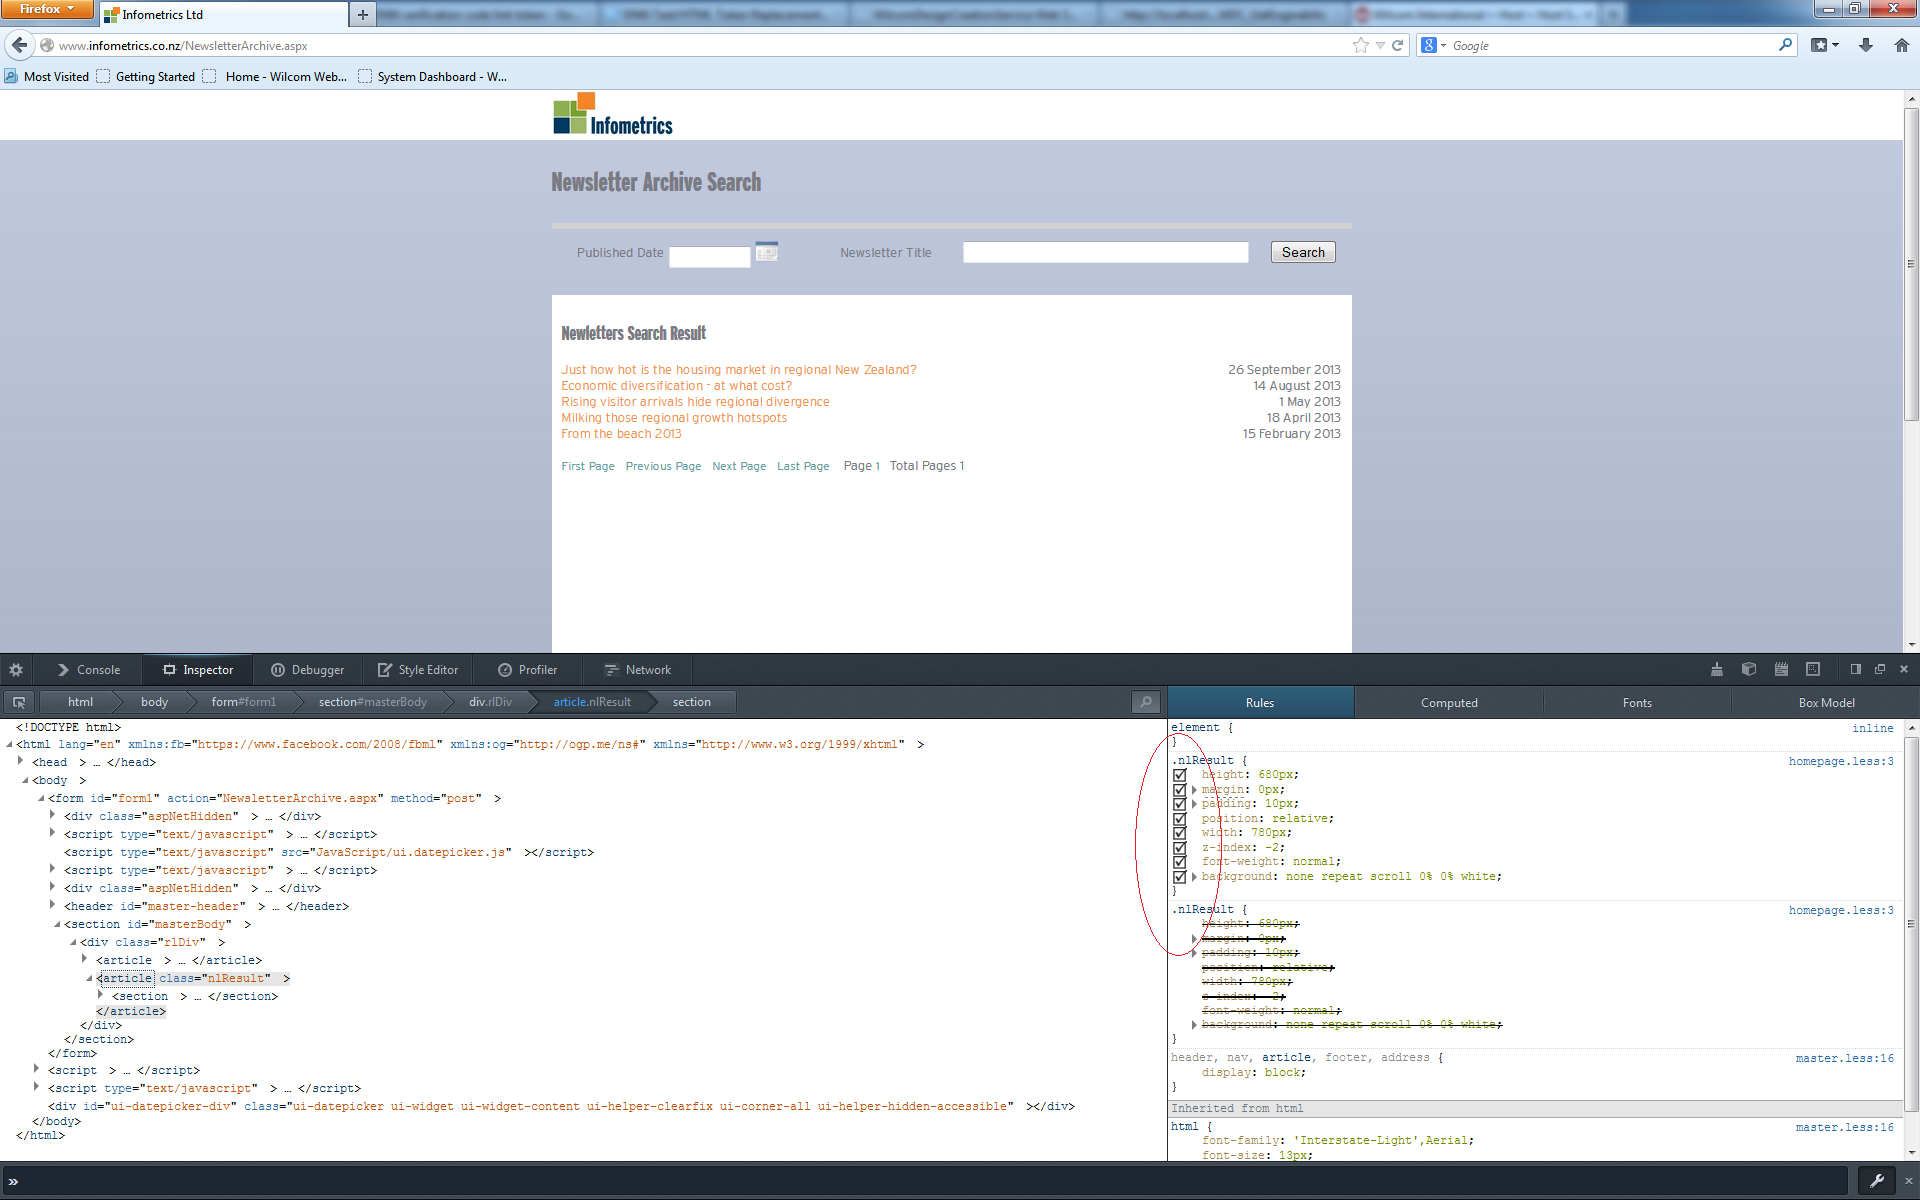Open the Network tab

638,670
